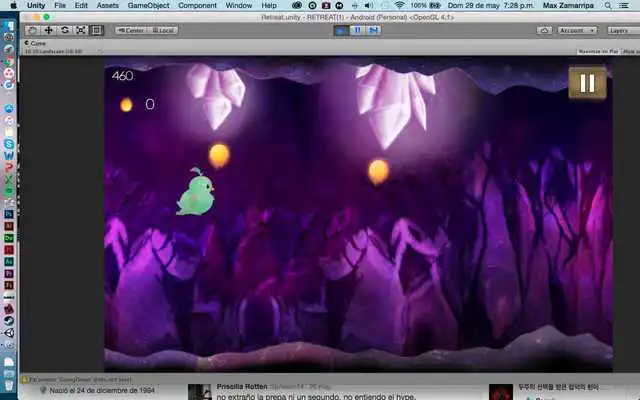
Task: Click the date and time in menu bar
Action: [x=491, y=5]
